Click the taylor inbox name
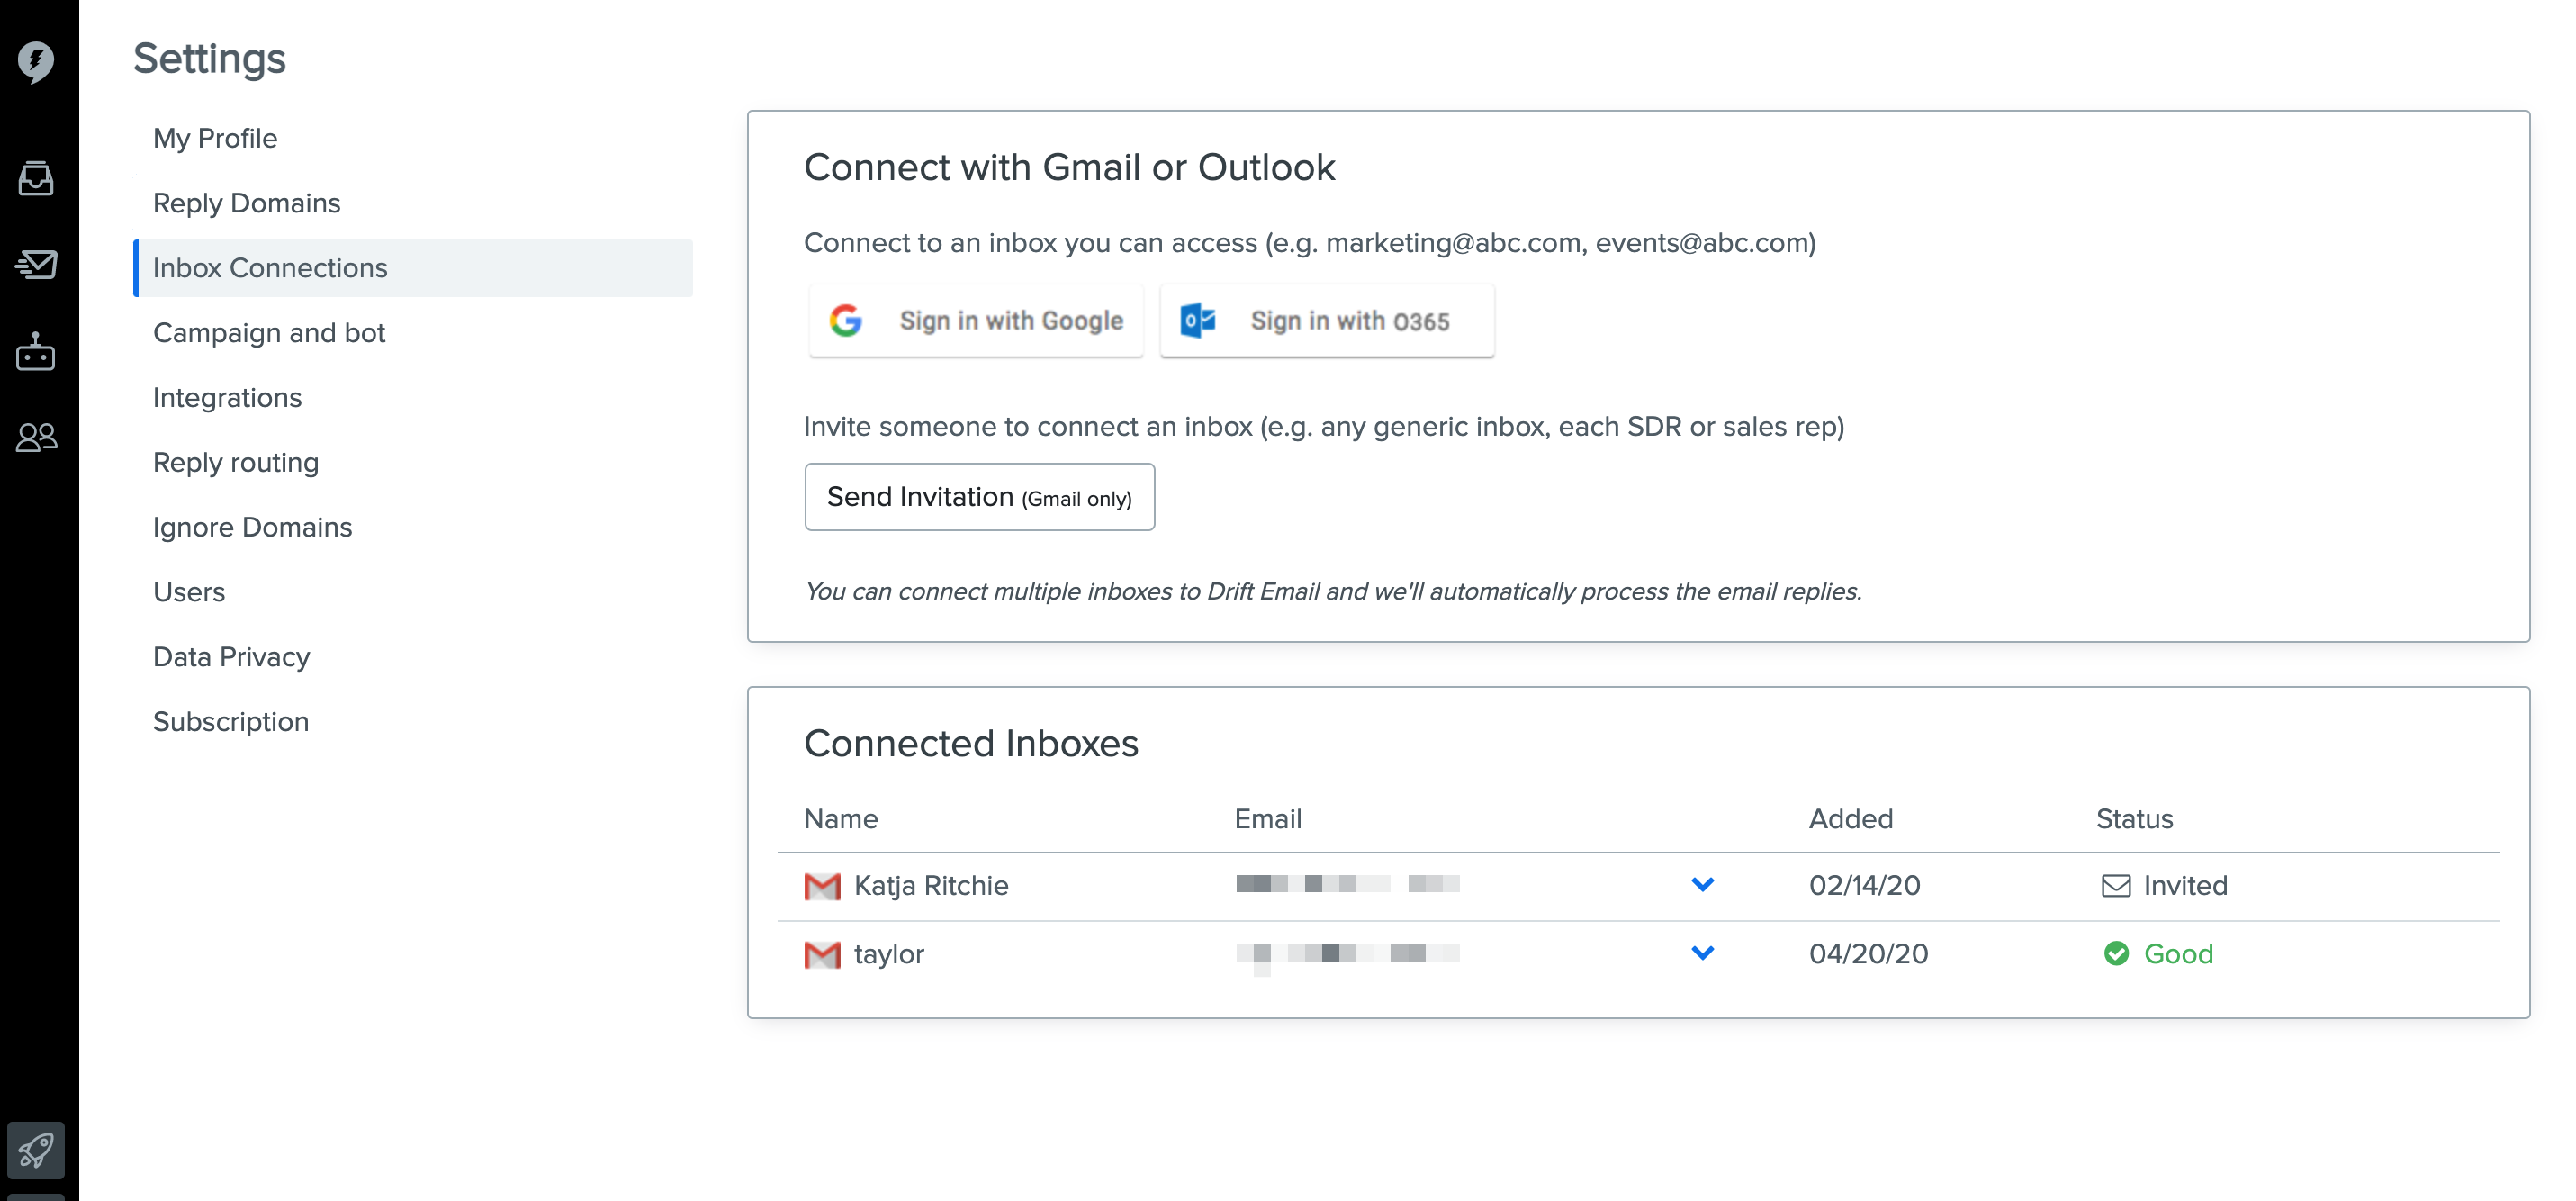This screenshot has height=1201, width=2576. click(889, 955)
